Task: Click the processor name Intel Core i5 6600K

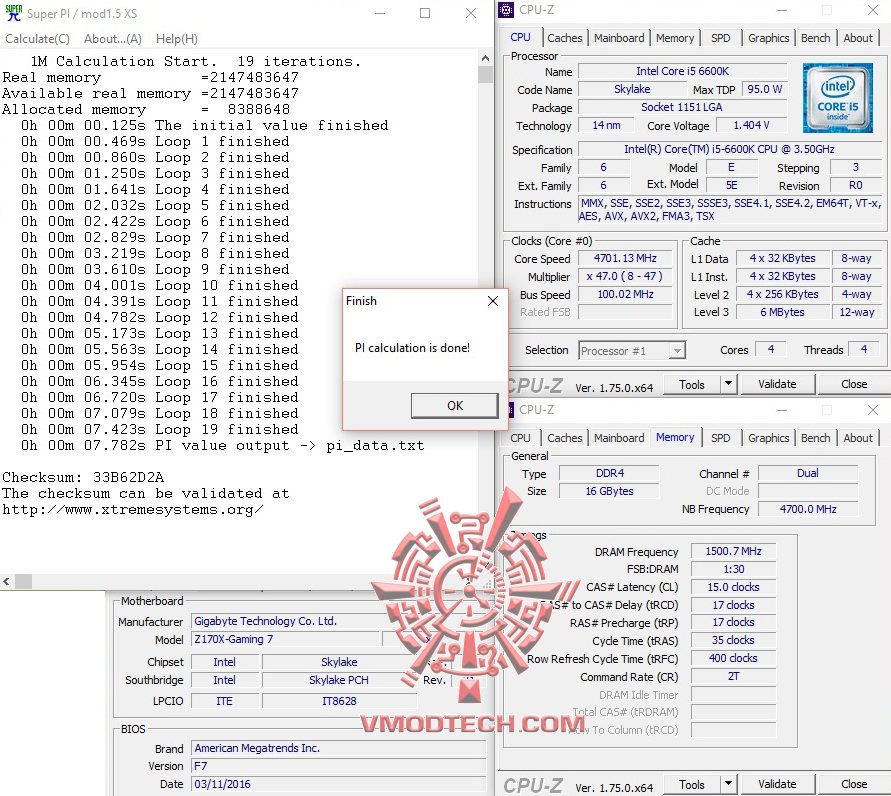Action: point(682,71)
